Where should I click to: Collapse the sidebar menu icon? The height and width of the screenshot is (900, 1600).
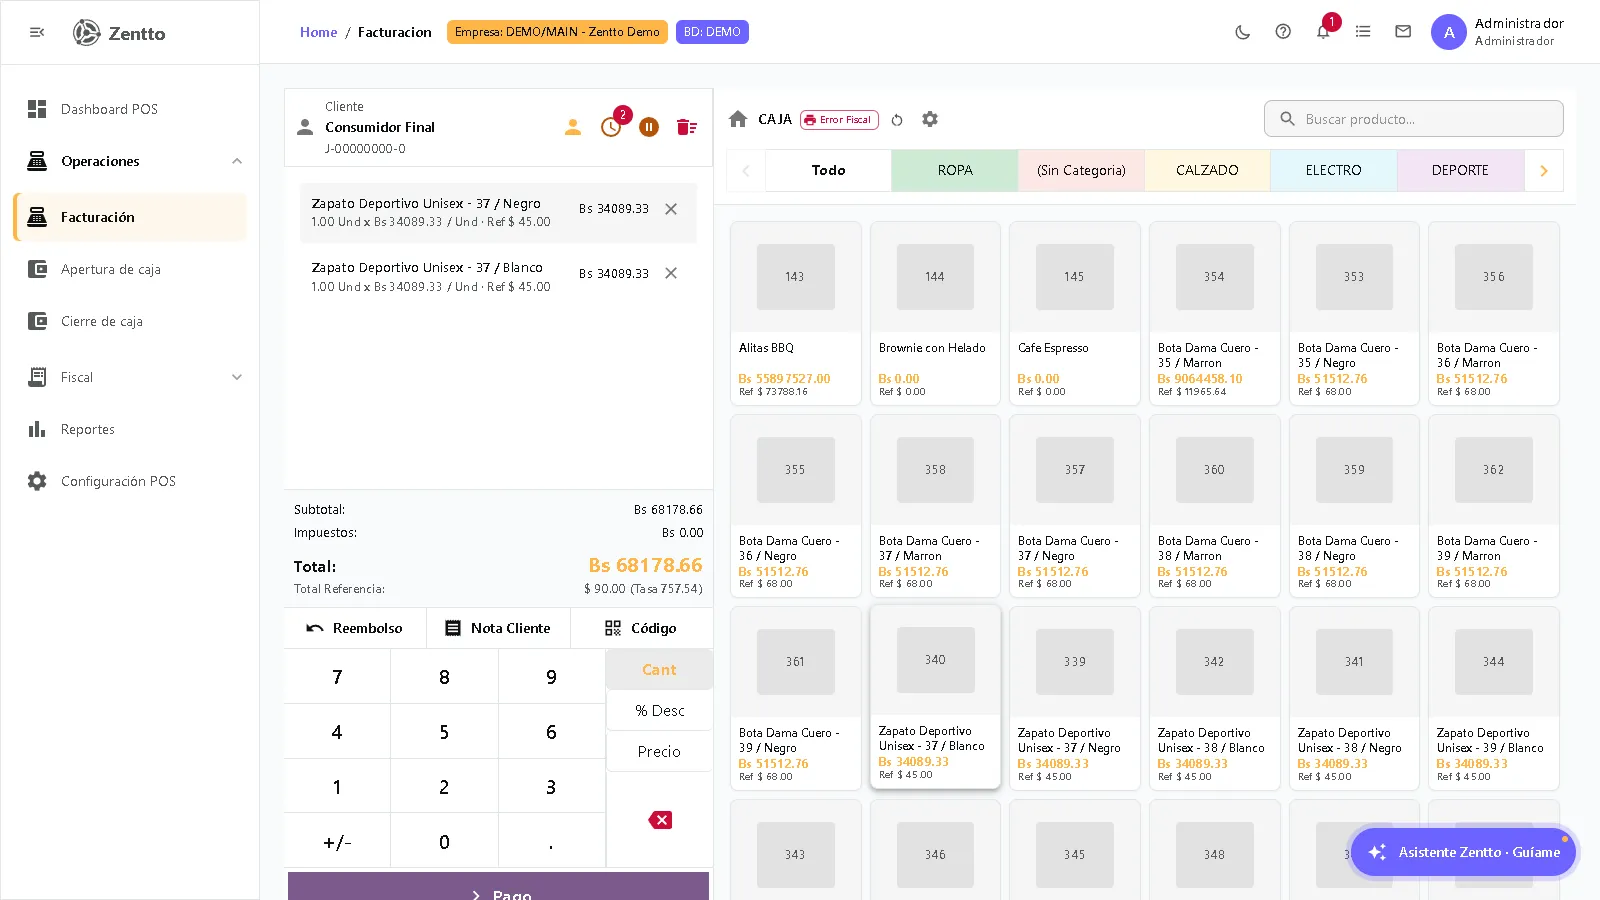click(37, 33)
